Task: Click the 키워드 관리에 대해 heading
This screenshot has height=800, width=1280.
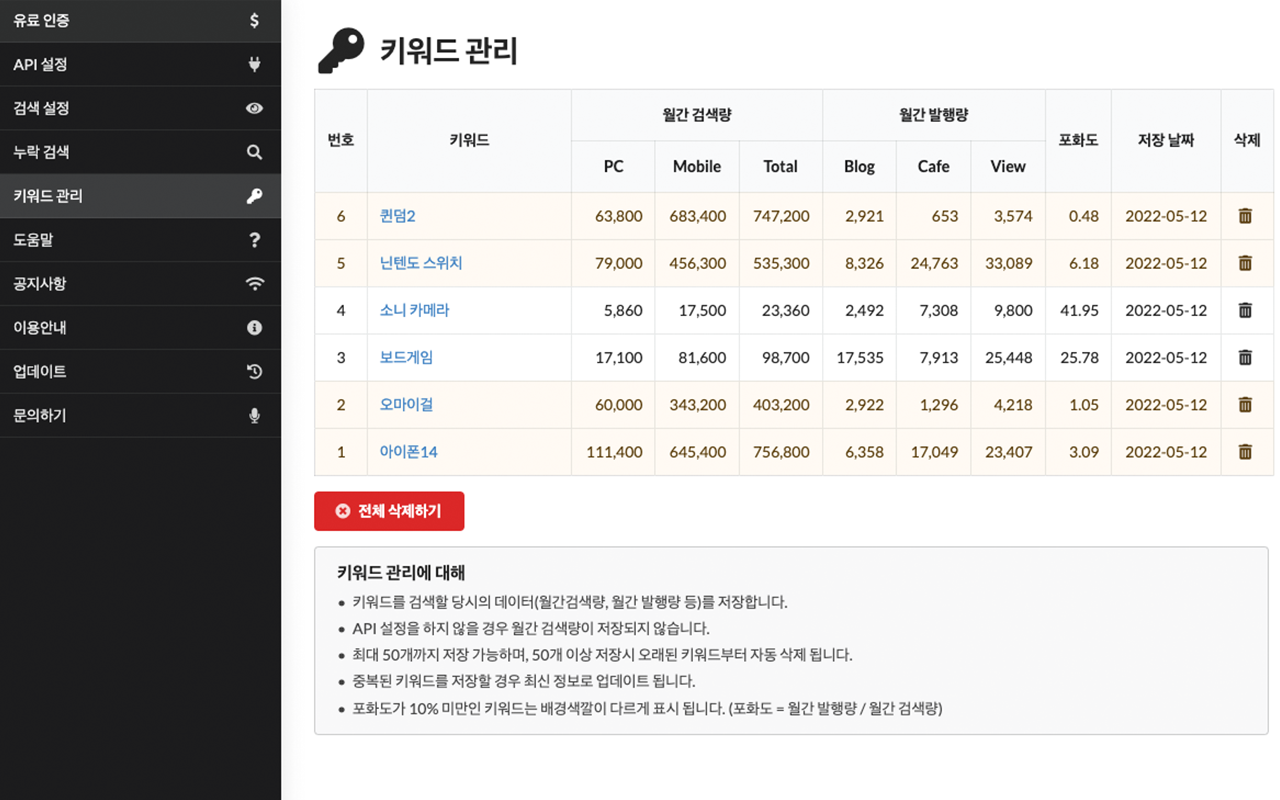Action: (x=401, y=573)
